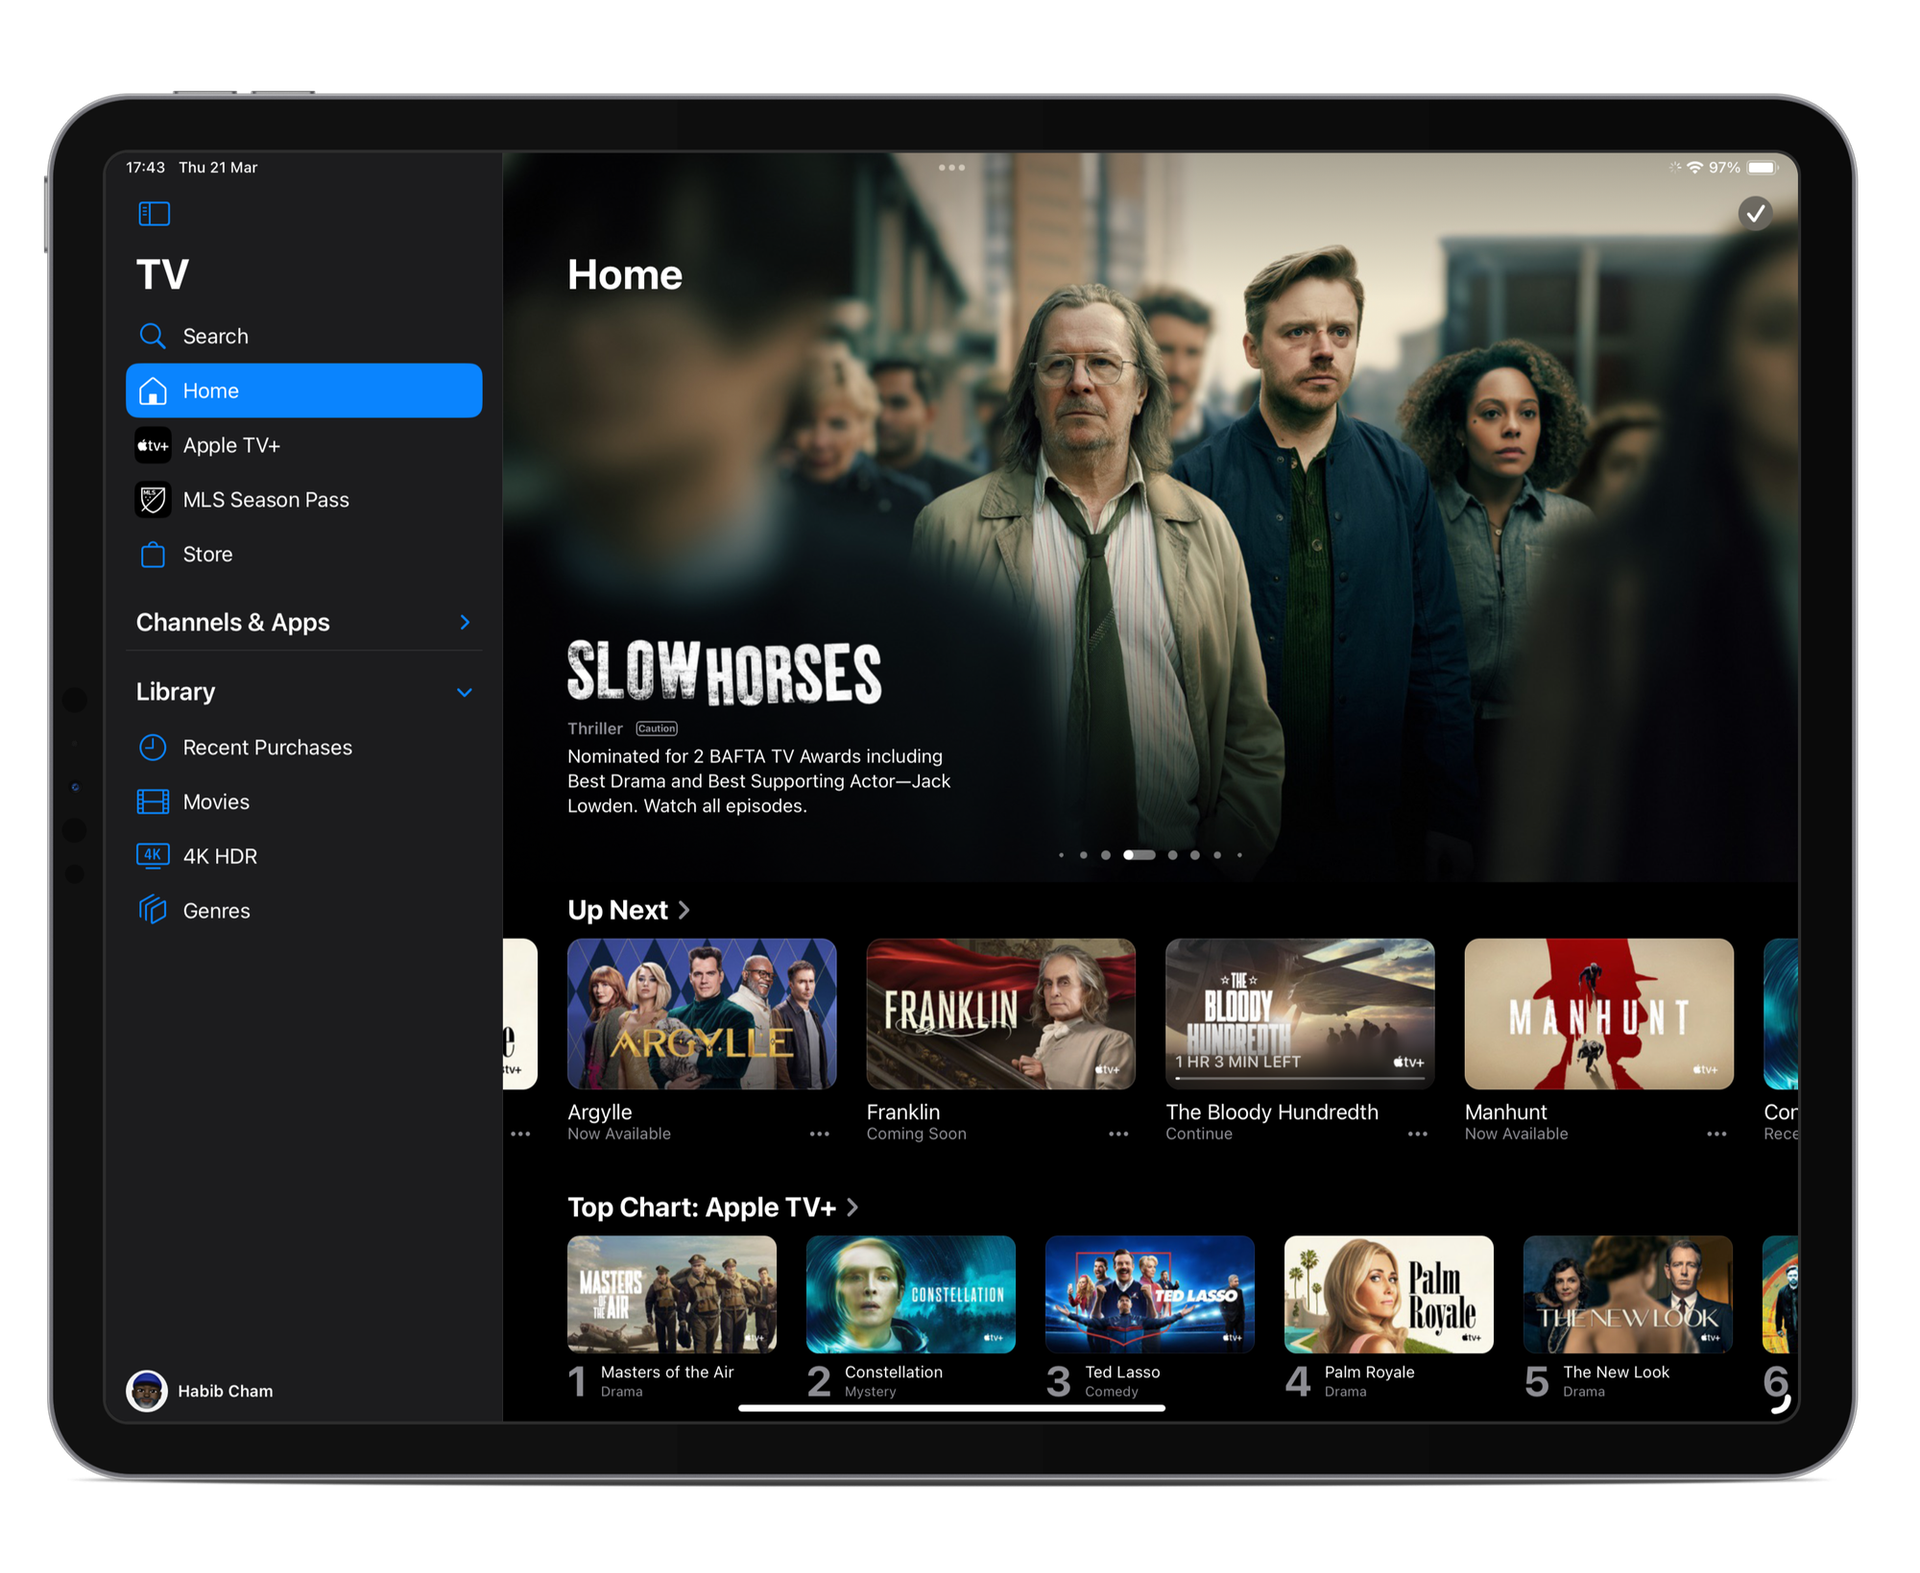The image size is (1920, 1573).
Task: Open more options for Argylle
Action: (819, 1134)
